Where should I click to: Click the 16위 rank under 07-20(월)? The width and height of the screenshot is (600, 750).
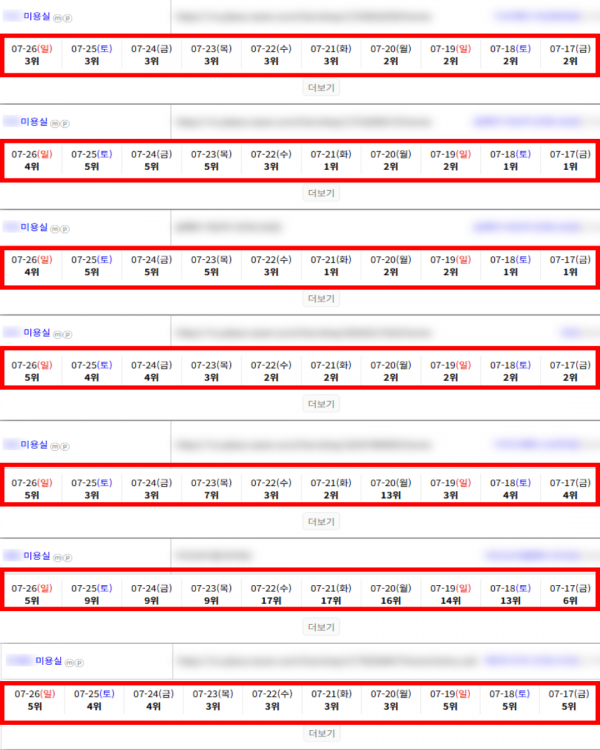(x=390, y=601)
